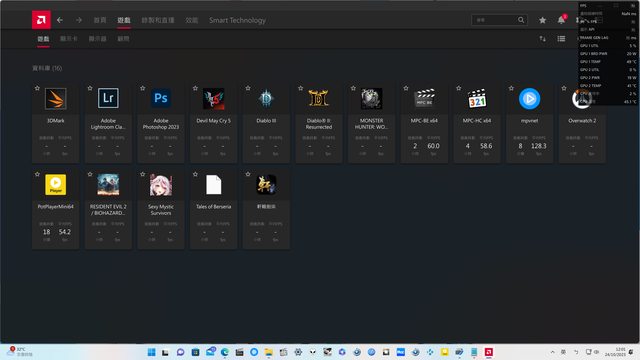This screenshot has width=640, height=360.
Task: Open the MPC-HC x64 tile
Action: point(477,123)
